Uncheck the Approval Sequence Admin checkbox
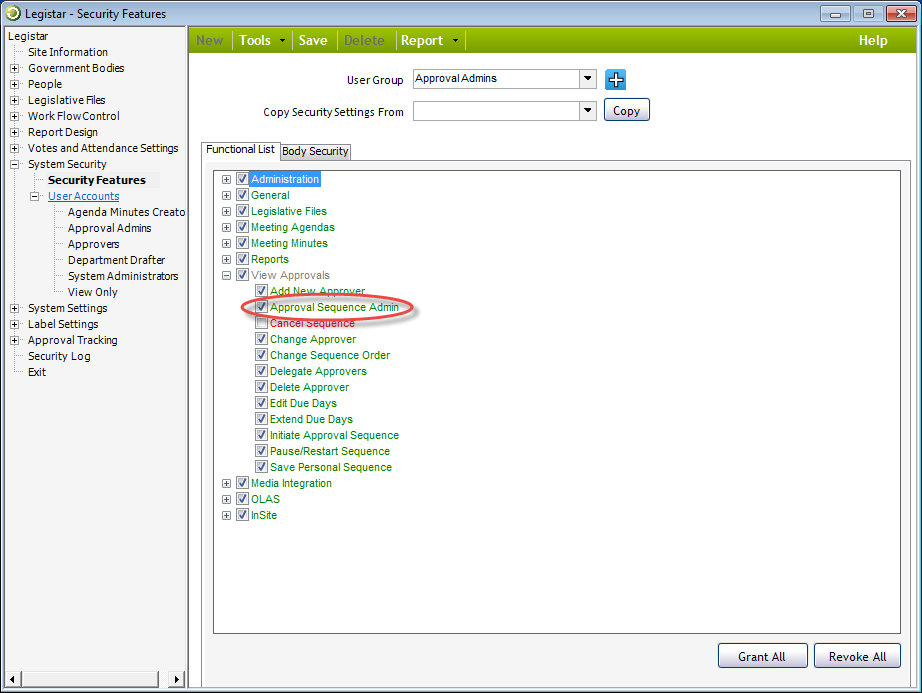Viewport: 922px width, 693px height. 262,307
